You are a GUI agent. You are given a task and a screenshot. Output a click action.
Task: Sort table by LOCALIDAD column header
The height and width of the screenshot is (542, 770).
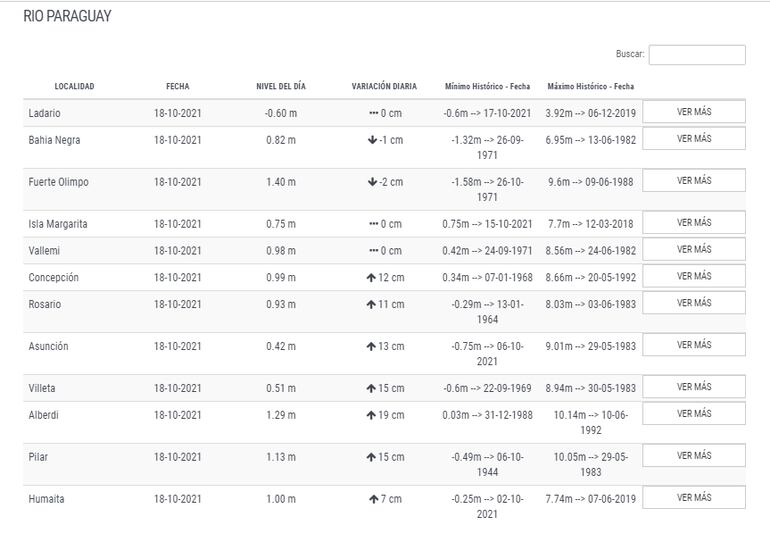[x=74, y=87]
